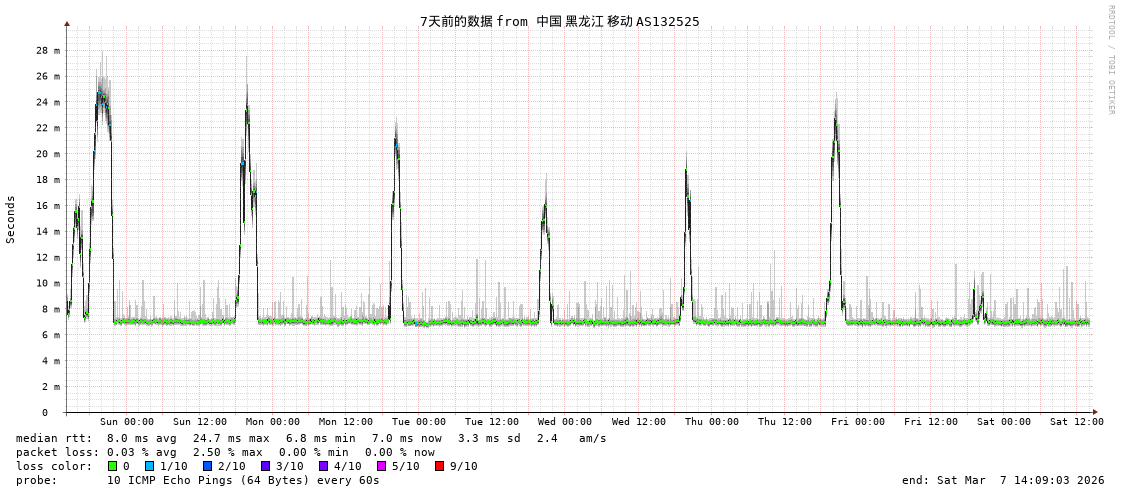Click the light blue 1/10 loss swatch
The width and height of the screenshot is (1121, 494).
coord(148,466)
